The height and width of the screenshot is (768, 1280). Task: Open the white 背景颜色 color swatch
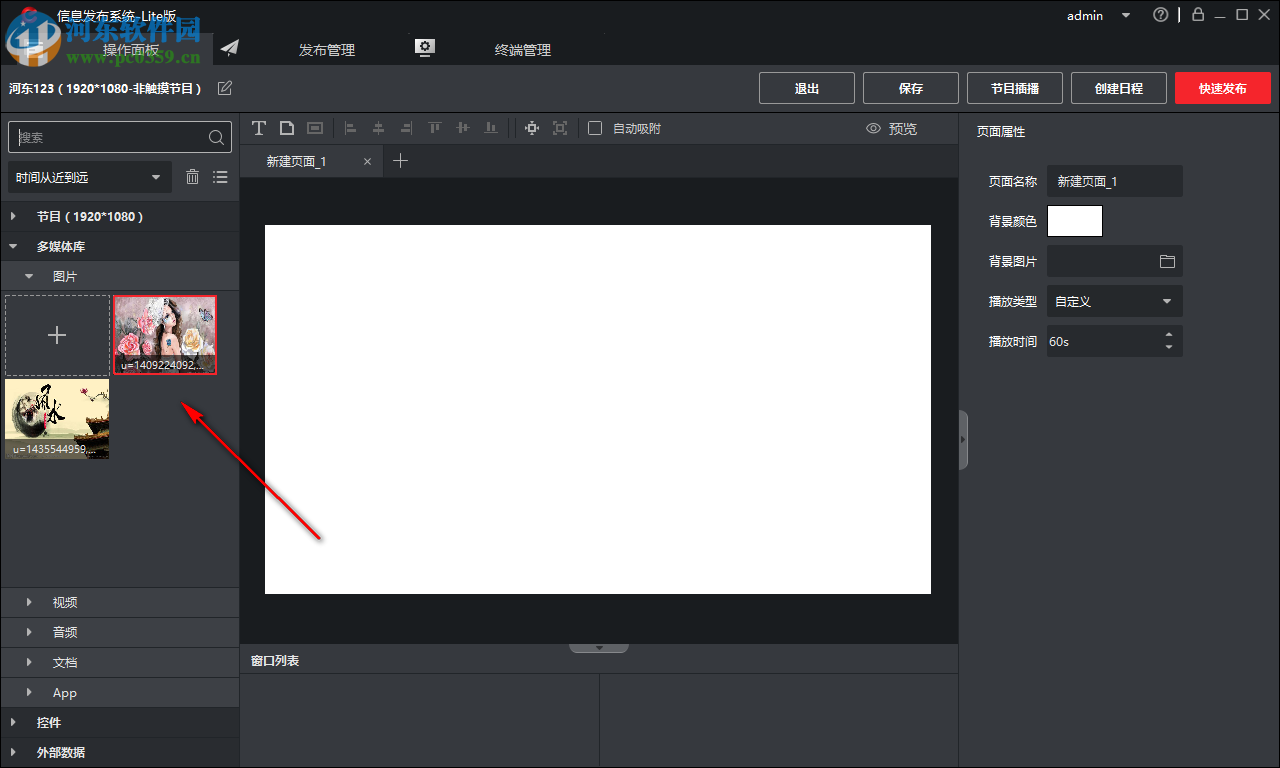coord(1074,221)
